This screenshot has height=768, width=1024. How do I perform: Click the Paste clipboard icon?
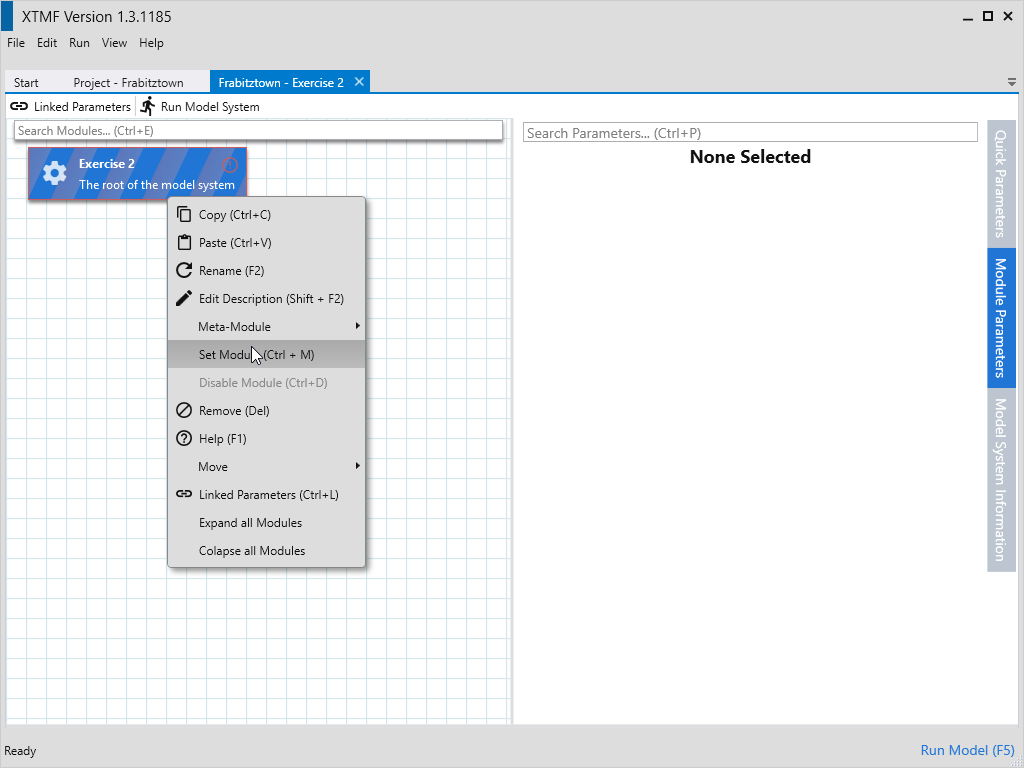tap(183, 243)
